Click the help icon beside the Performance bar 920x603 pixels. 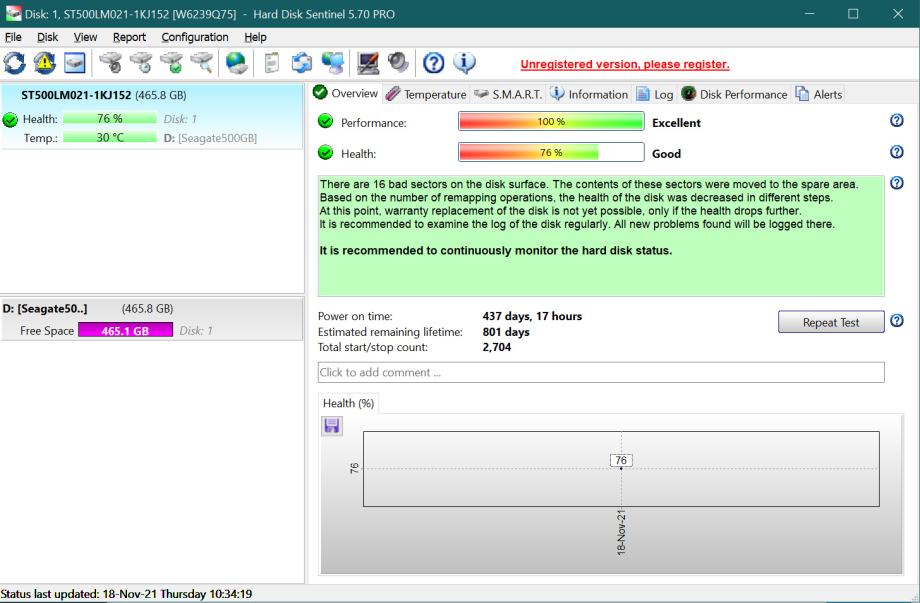(x=897, y=120)
